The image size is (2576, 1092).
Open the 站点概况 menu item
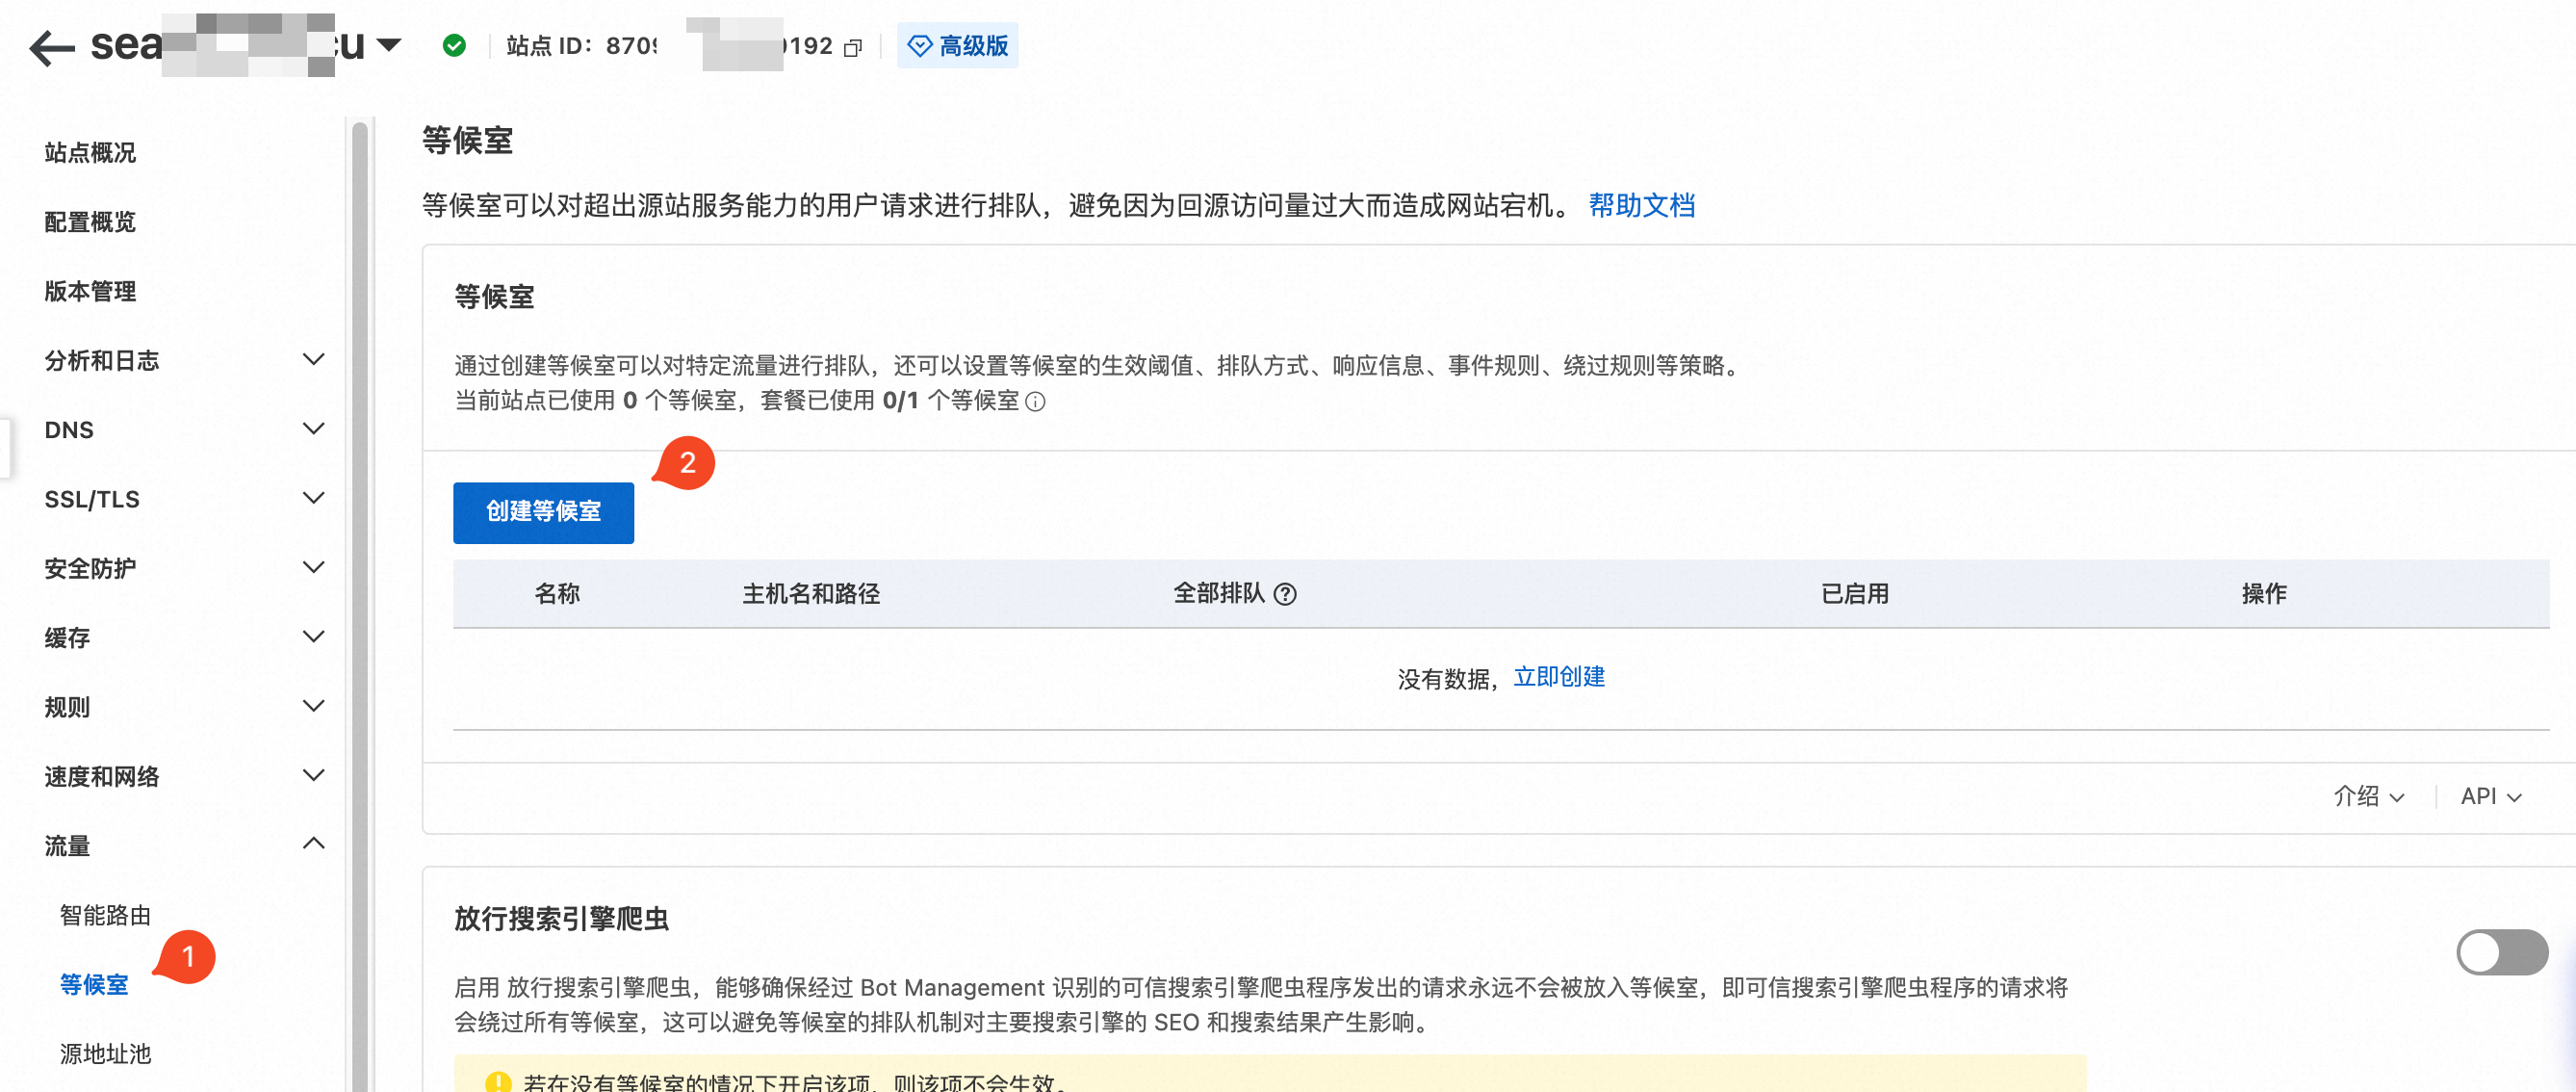tap(90, 152)
